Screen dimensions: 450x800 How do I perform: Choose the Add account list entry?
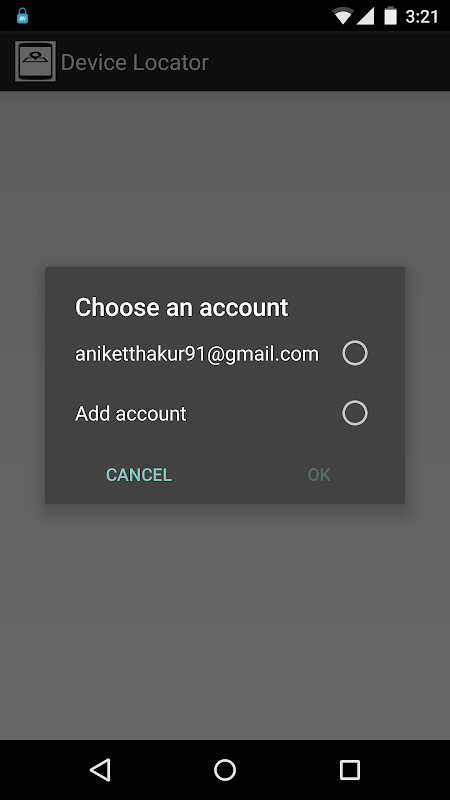(225, 413)
